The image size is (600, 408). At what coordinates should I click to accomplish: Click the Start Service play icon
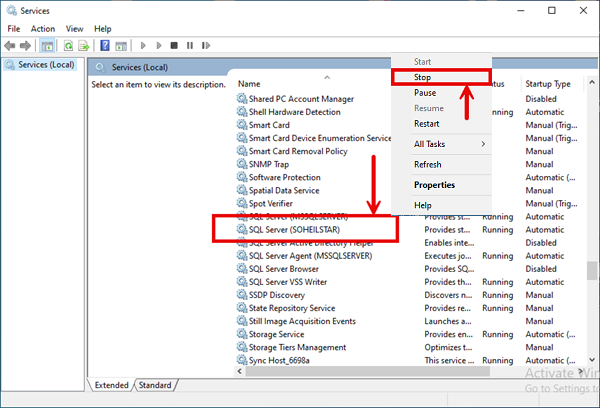[143, 46]
